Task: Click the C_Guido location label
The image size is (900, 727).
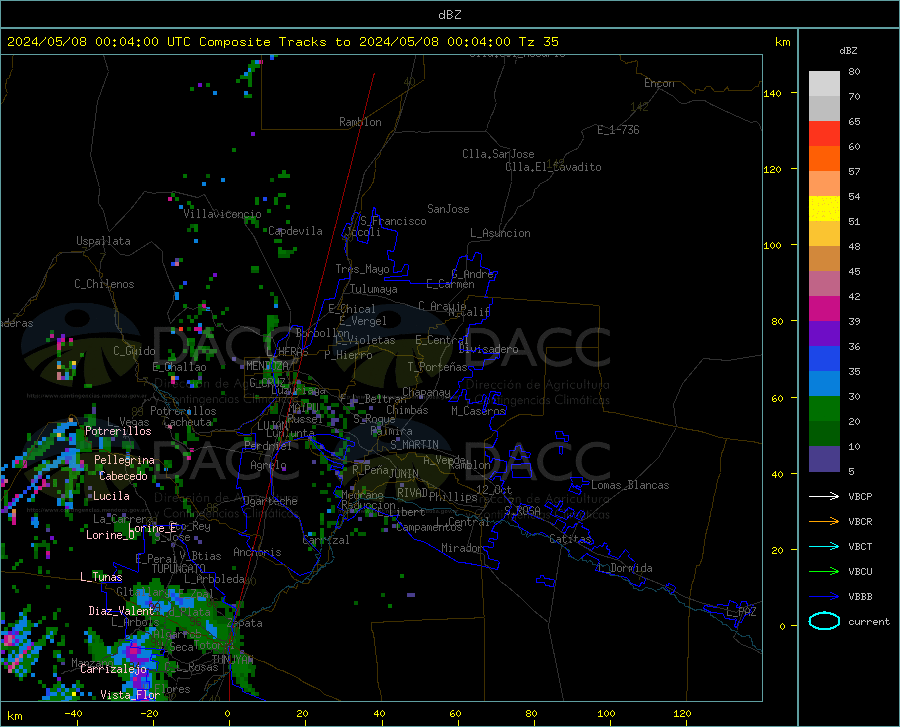Action: [134, 351]
